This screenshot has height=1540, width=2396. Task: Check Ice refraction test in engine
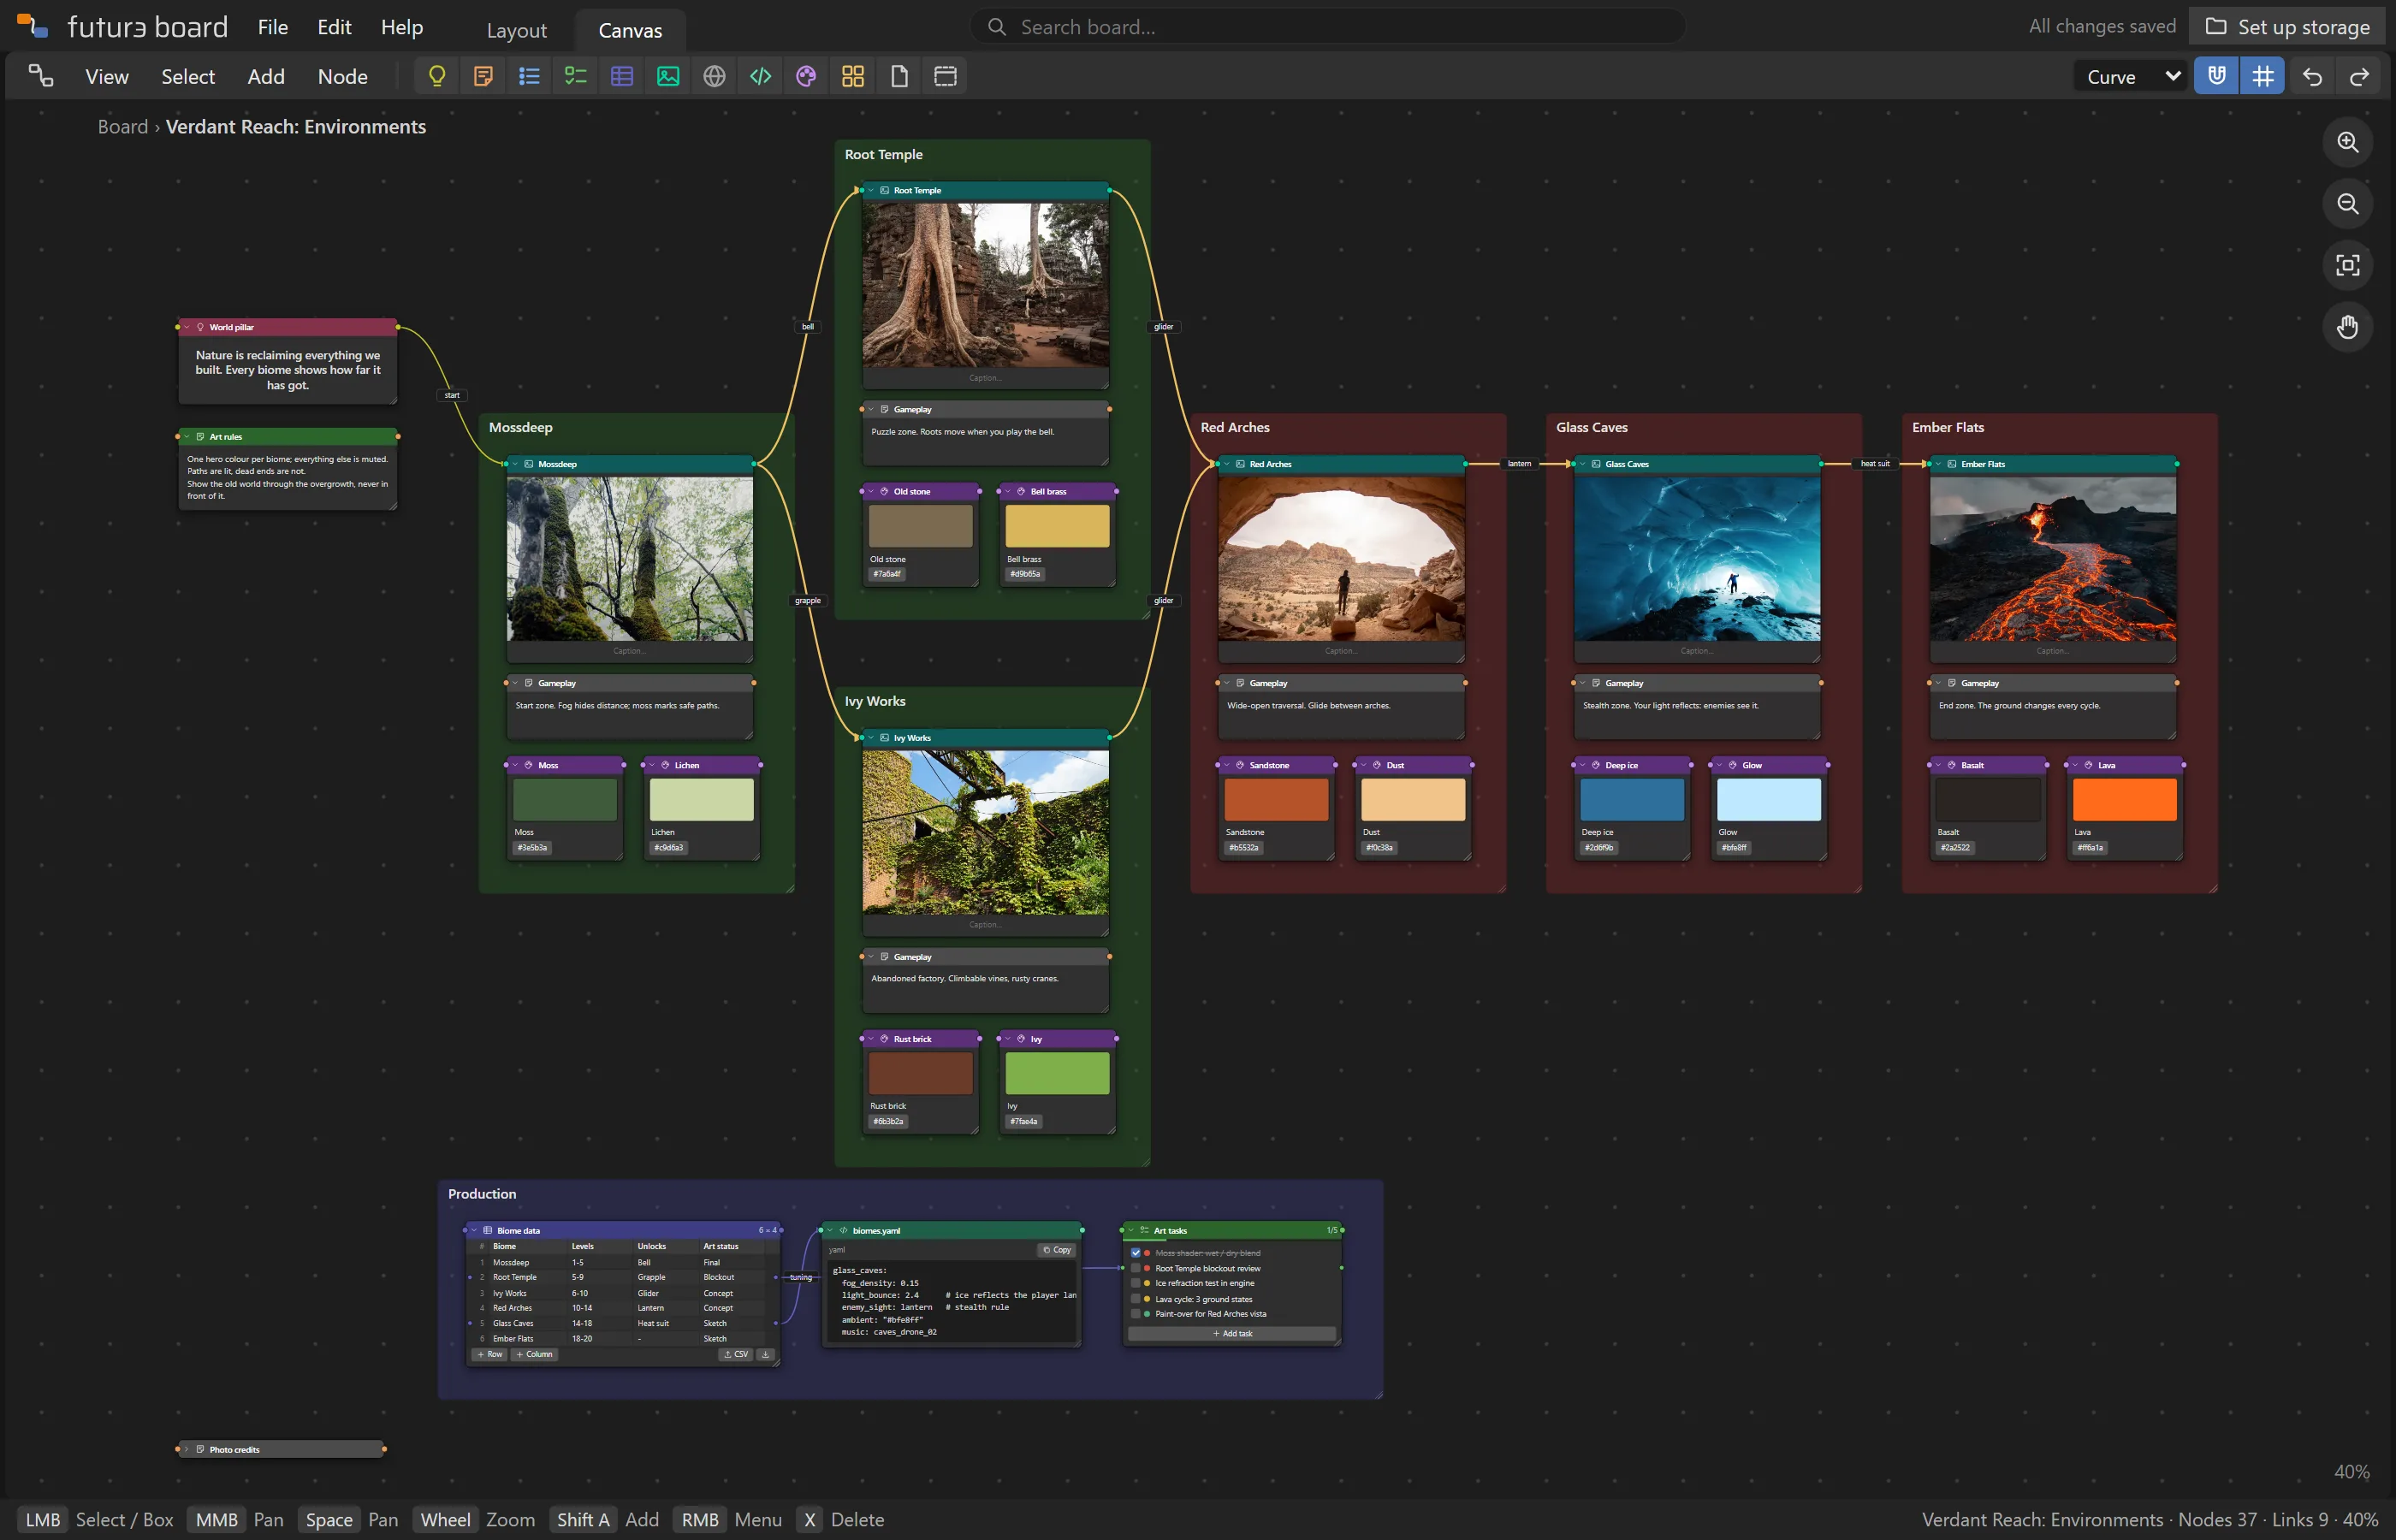pos(1135,1283)
